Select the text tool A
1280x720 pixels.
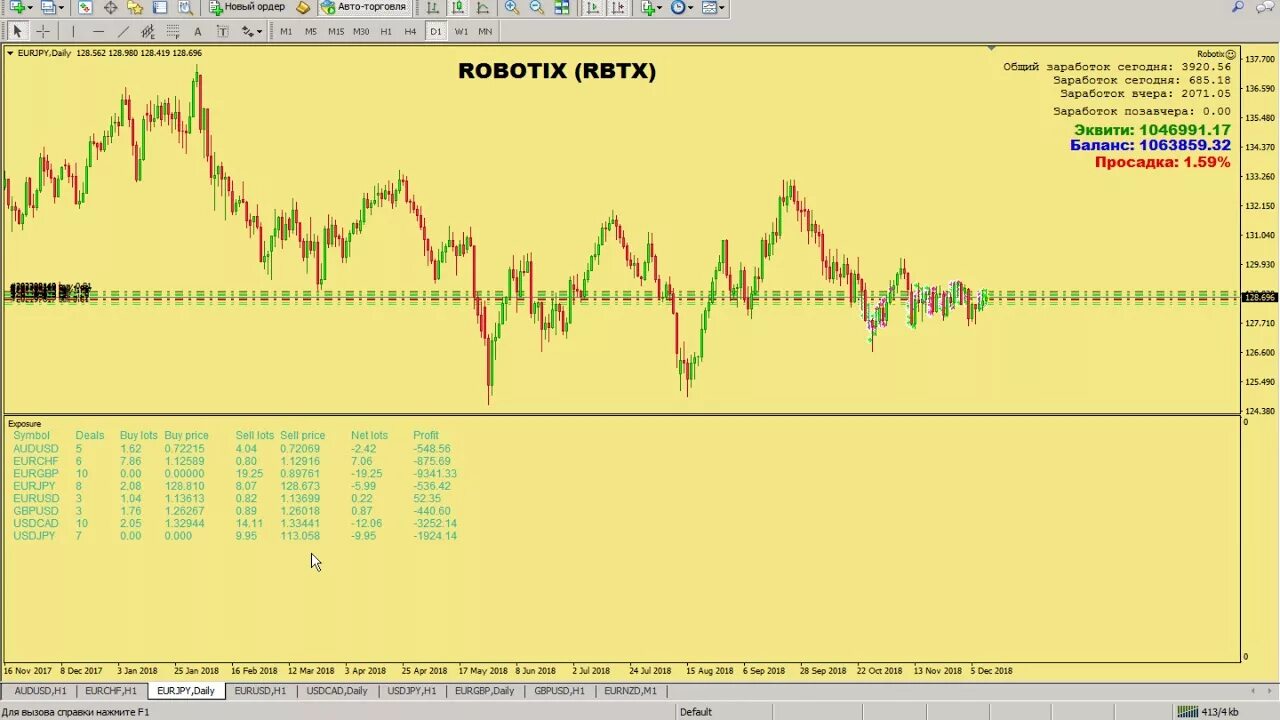[x=197, y=31]
